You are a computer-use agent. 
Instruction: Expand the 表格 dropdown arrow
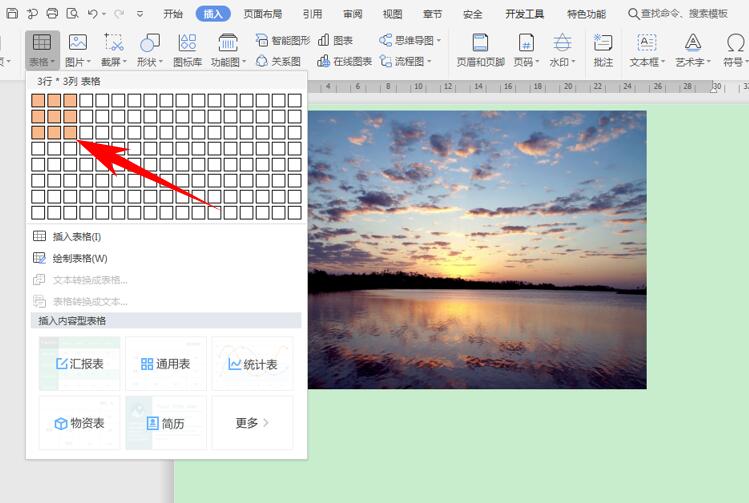(x=52, y=62)
